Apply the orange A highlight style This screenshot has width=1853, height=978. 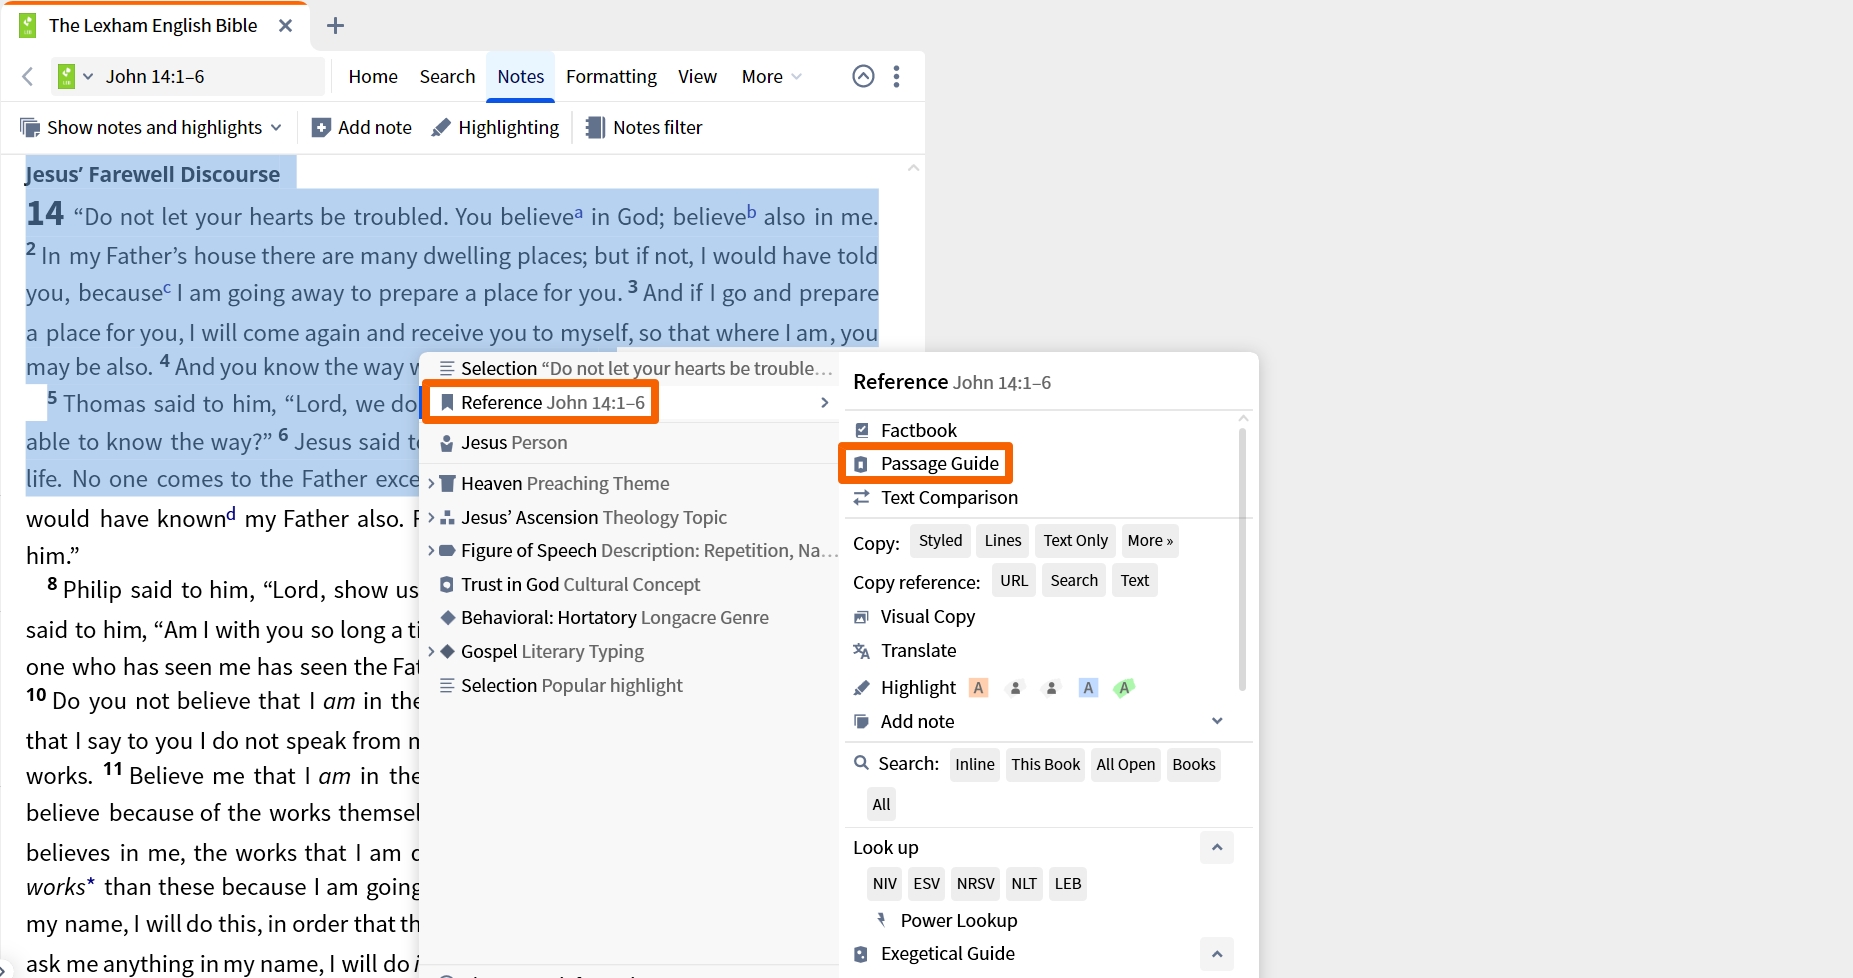coord(979,688)
